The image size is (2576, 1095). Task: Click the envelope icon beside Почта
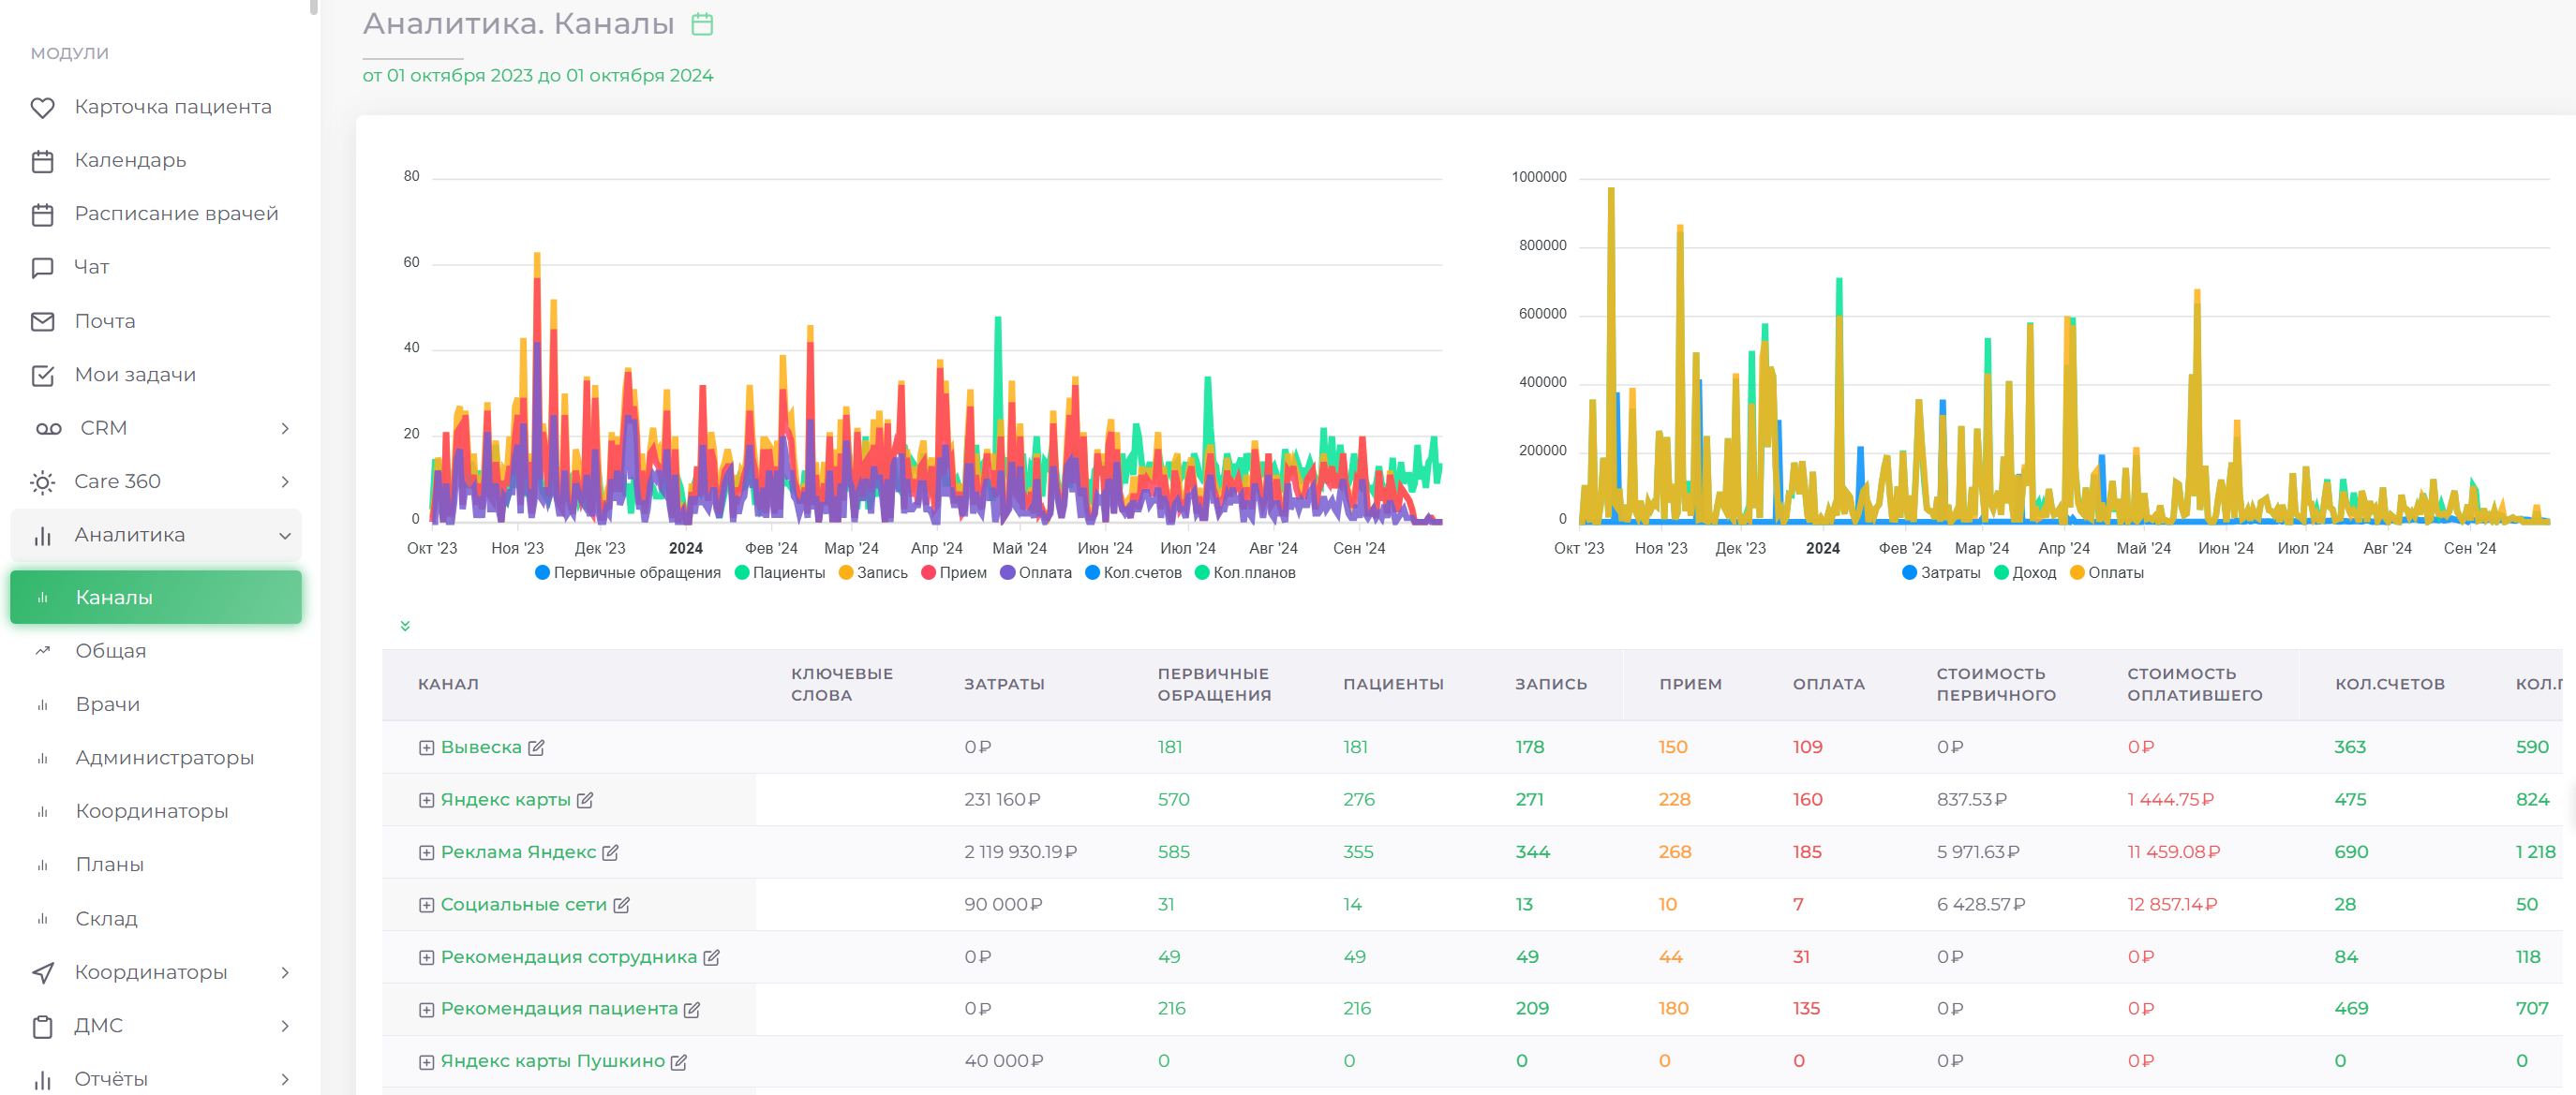click(x=42, y=321)
